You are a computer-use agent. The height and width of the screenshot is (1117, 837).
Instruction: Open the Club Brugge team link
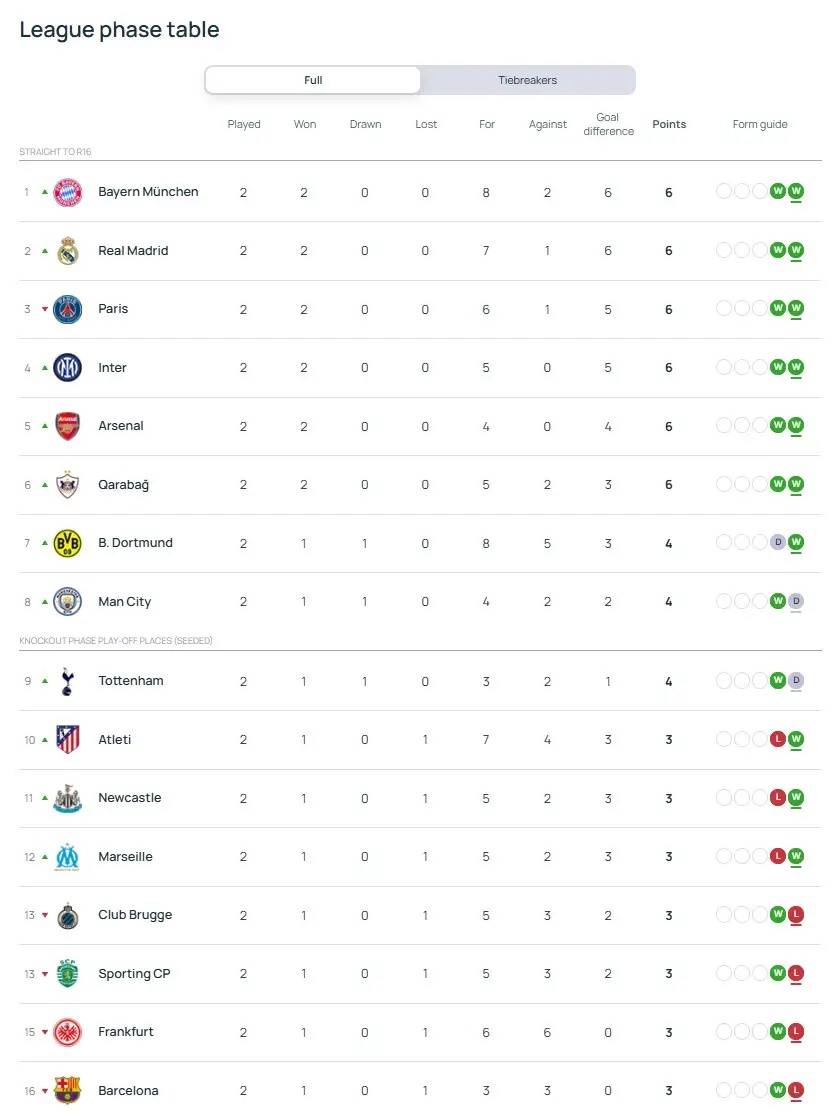[135, 915]
